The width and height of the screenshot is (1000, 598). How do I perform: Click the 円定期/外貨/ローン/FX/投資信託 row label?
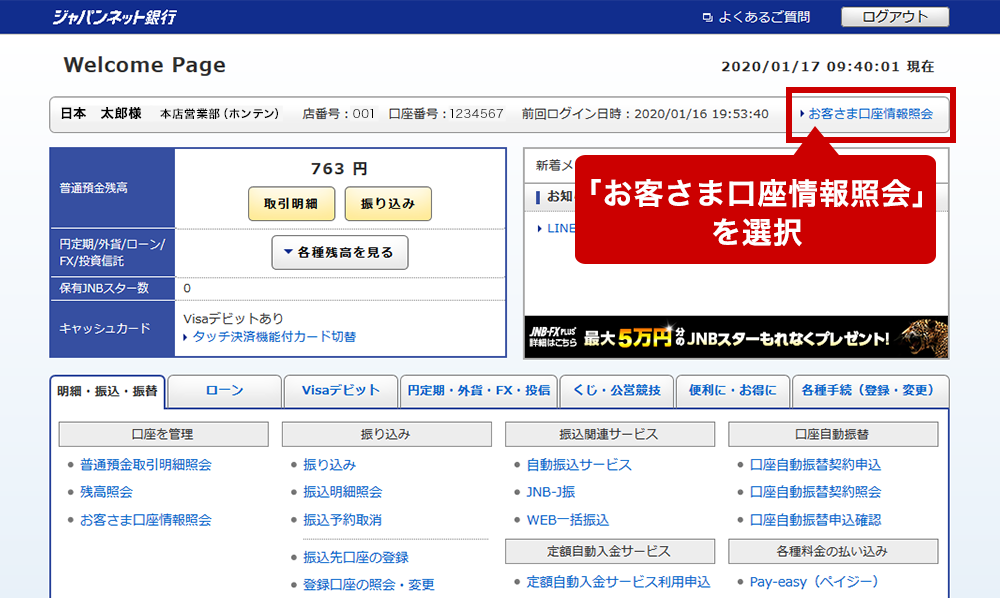[x=112, y=252]
